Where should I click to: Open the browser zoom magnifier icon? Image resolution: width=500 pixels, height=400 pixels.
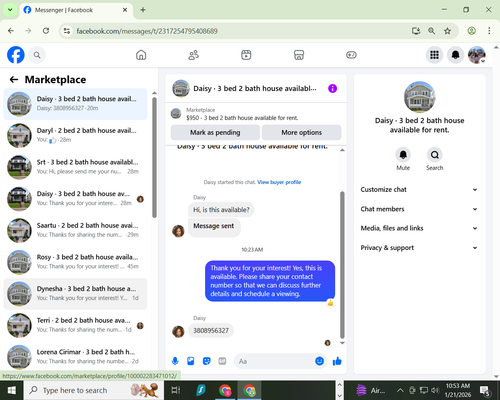(x=432, y=31)
